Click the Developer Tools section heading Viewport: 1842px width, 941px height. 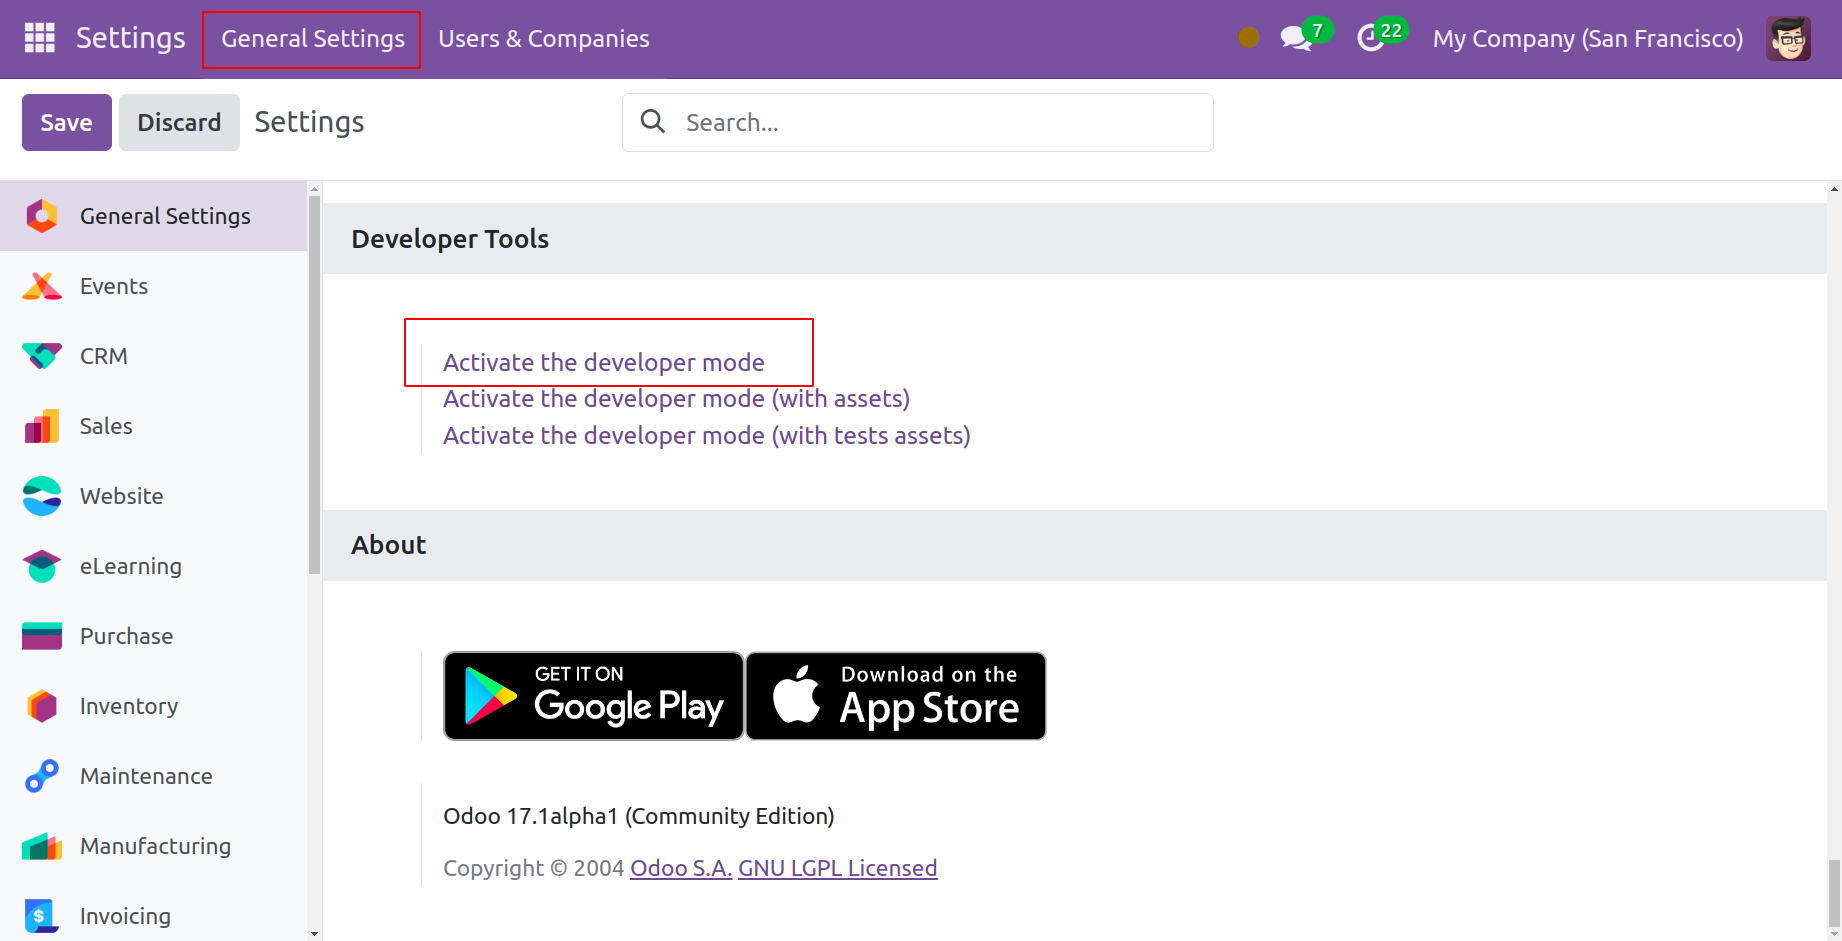point(450,239)
